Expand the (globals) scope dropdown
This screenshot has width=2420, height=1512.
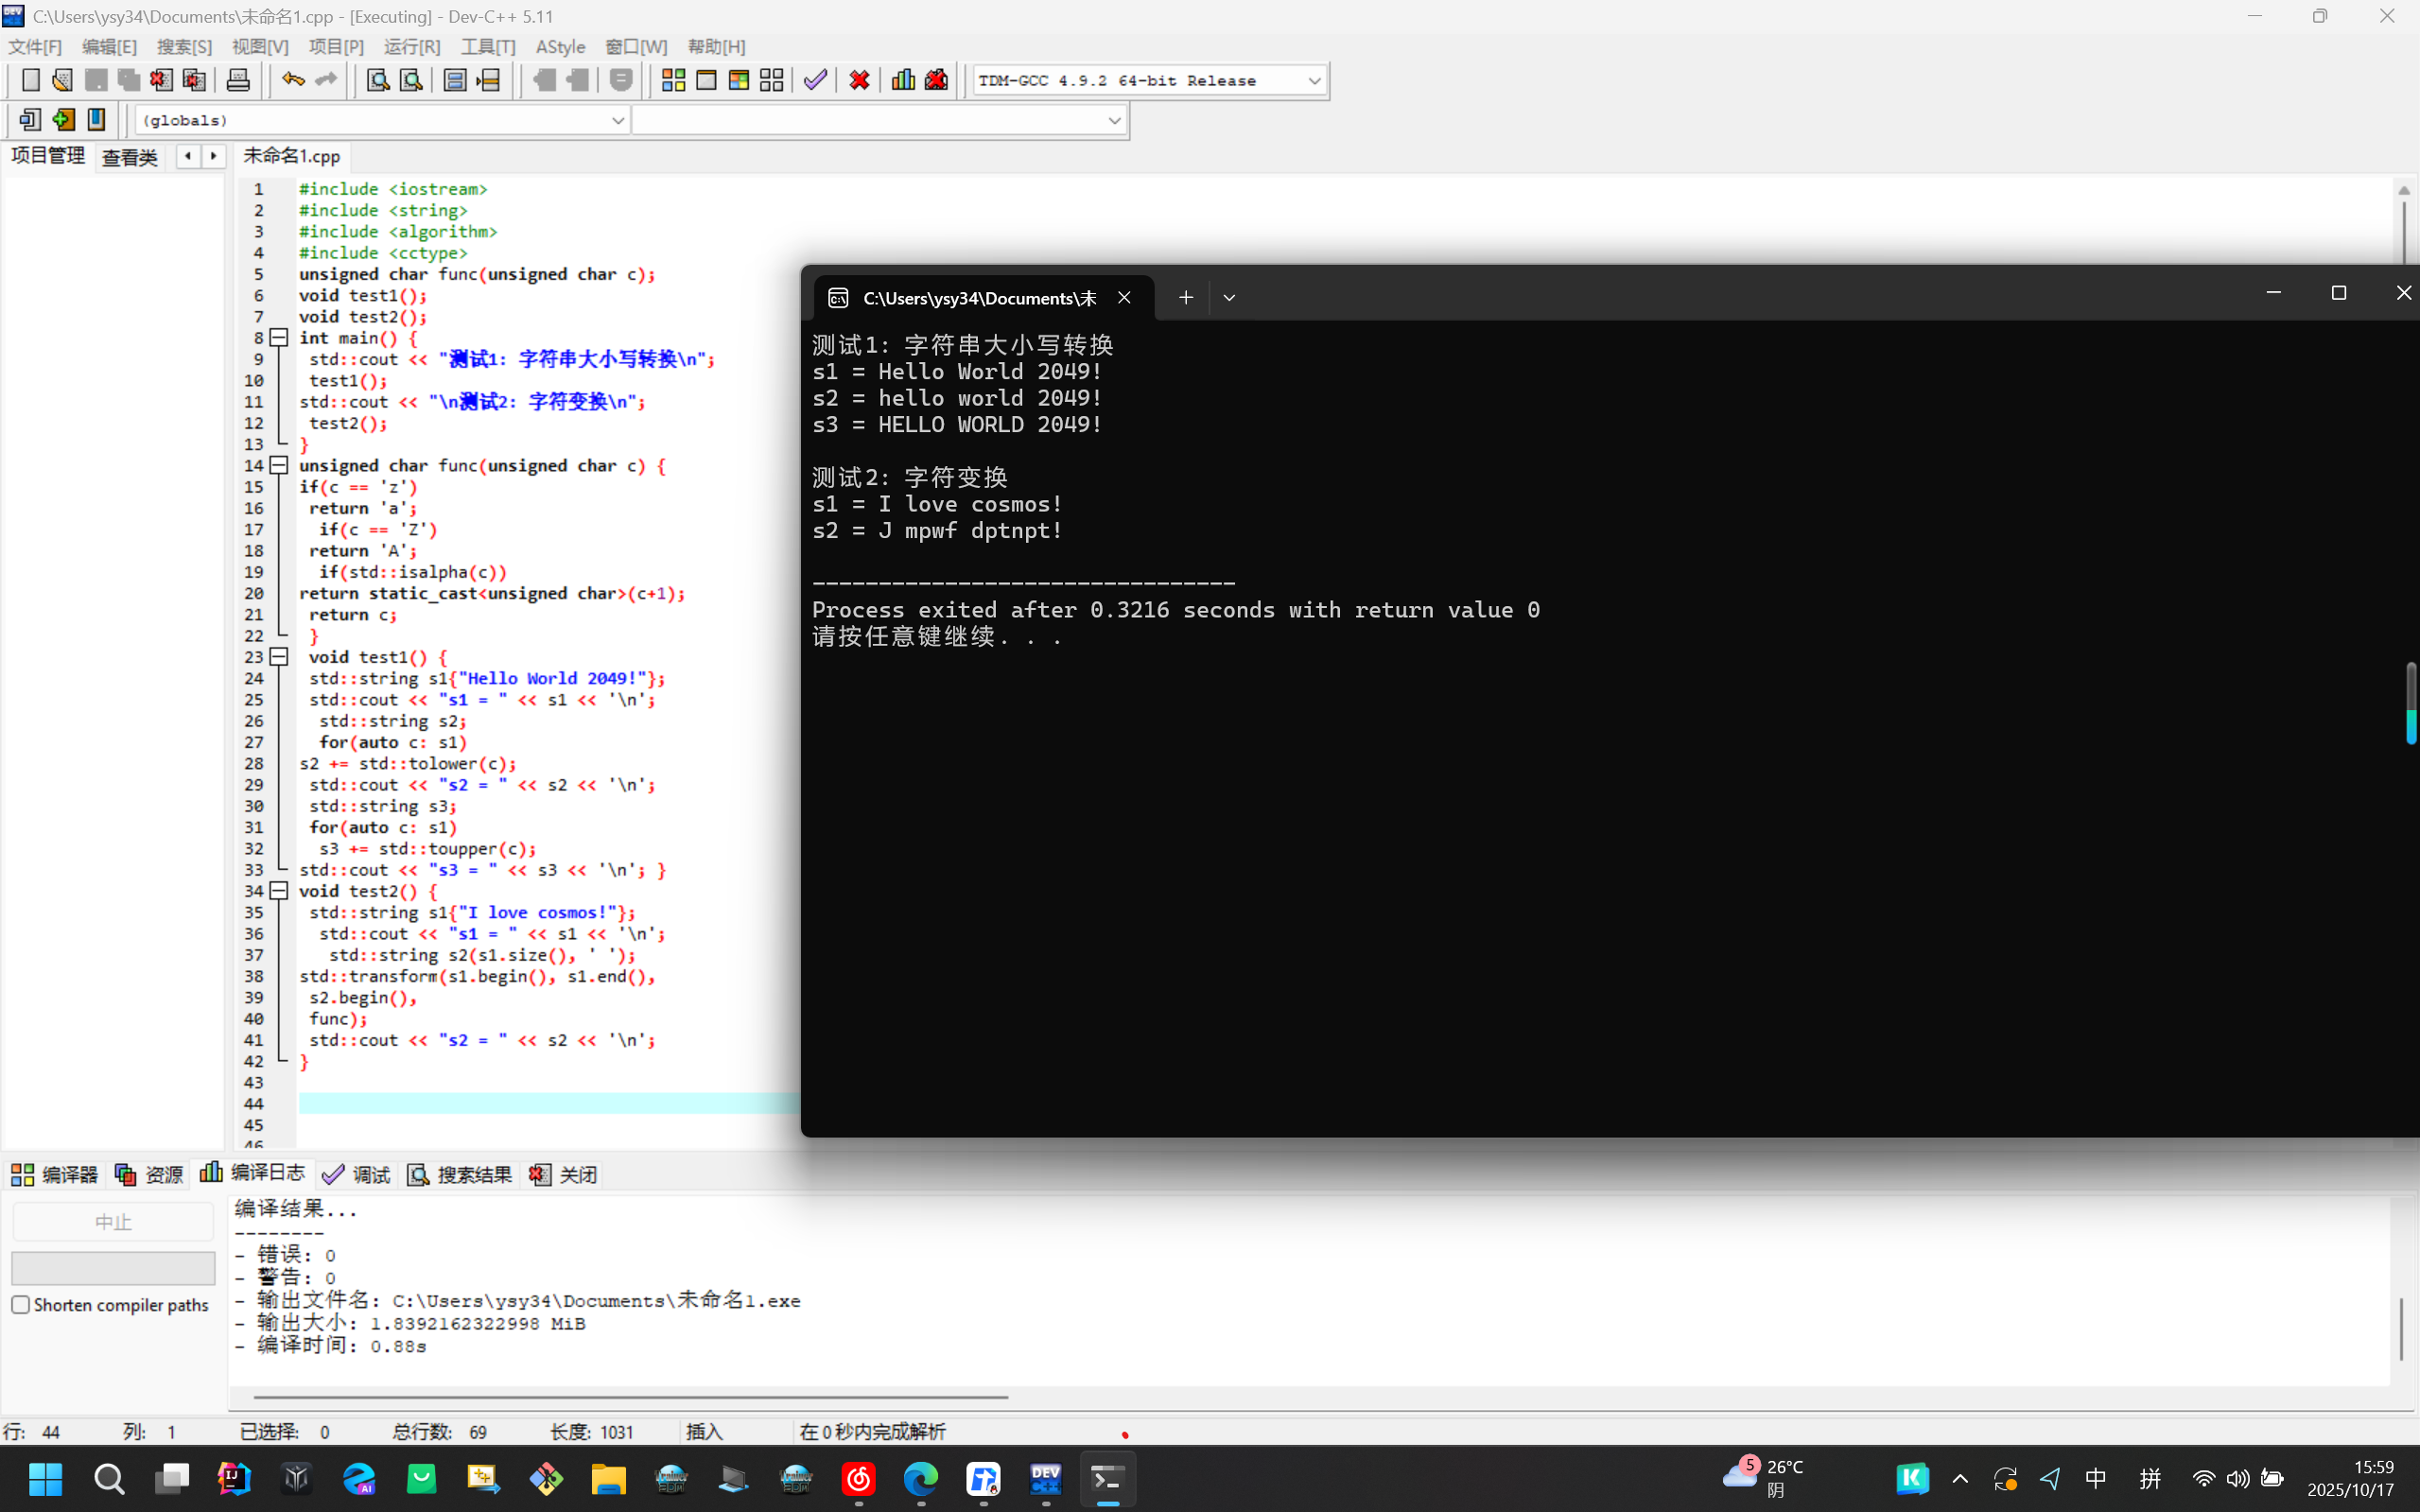(617, 120)
